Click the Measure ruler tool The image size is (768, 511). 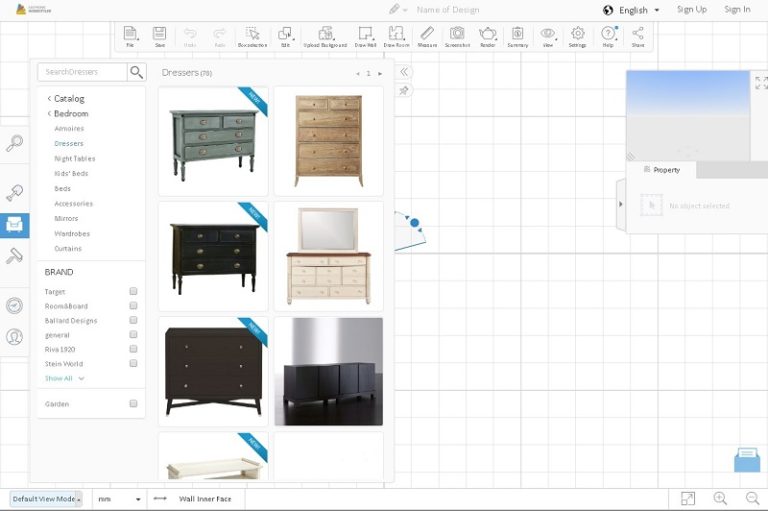click(427, 37)
